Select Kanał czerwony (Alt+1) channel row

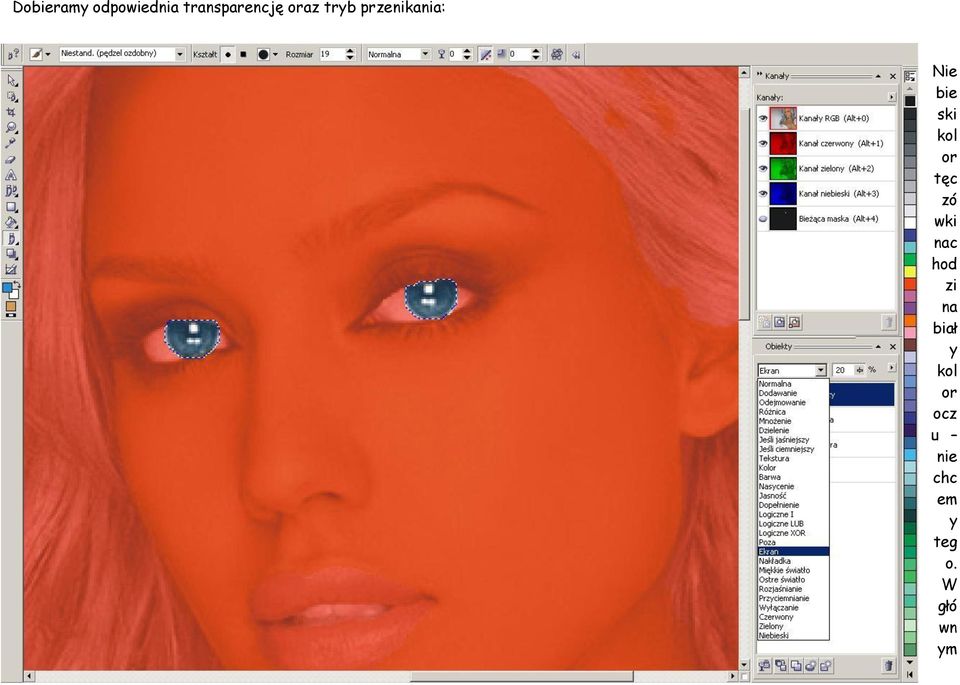[827, 143]
